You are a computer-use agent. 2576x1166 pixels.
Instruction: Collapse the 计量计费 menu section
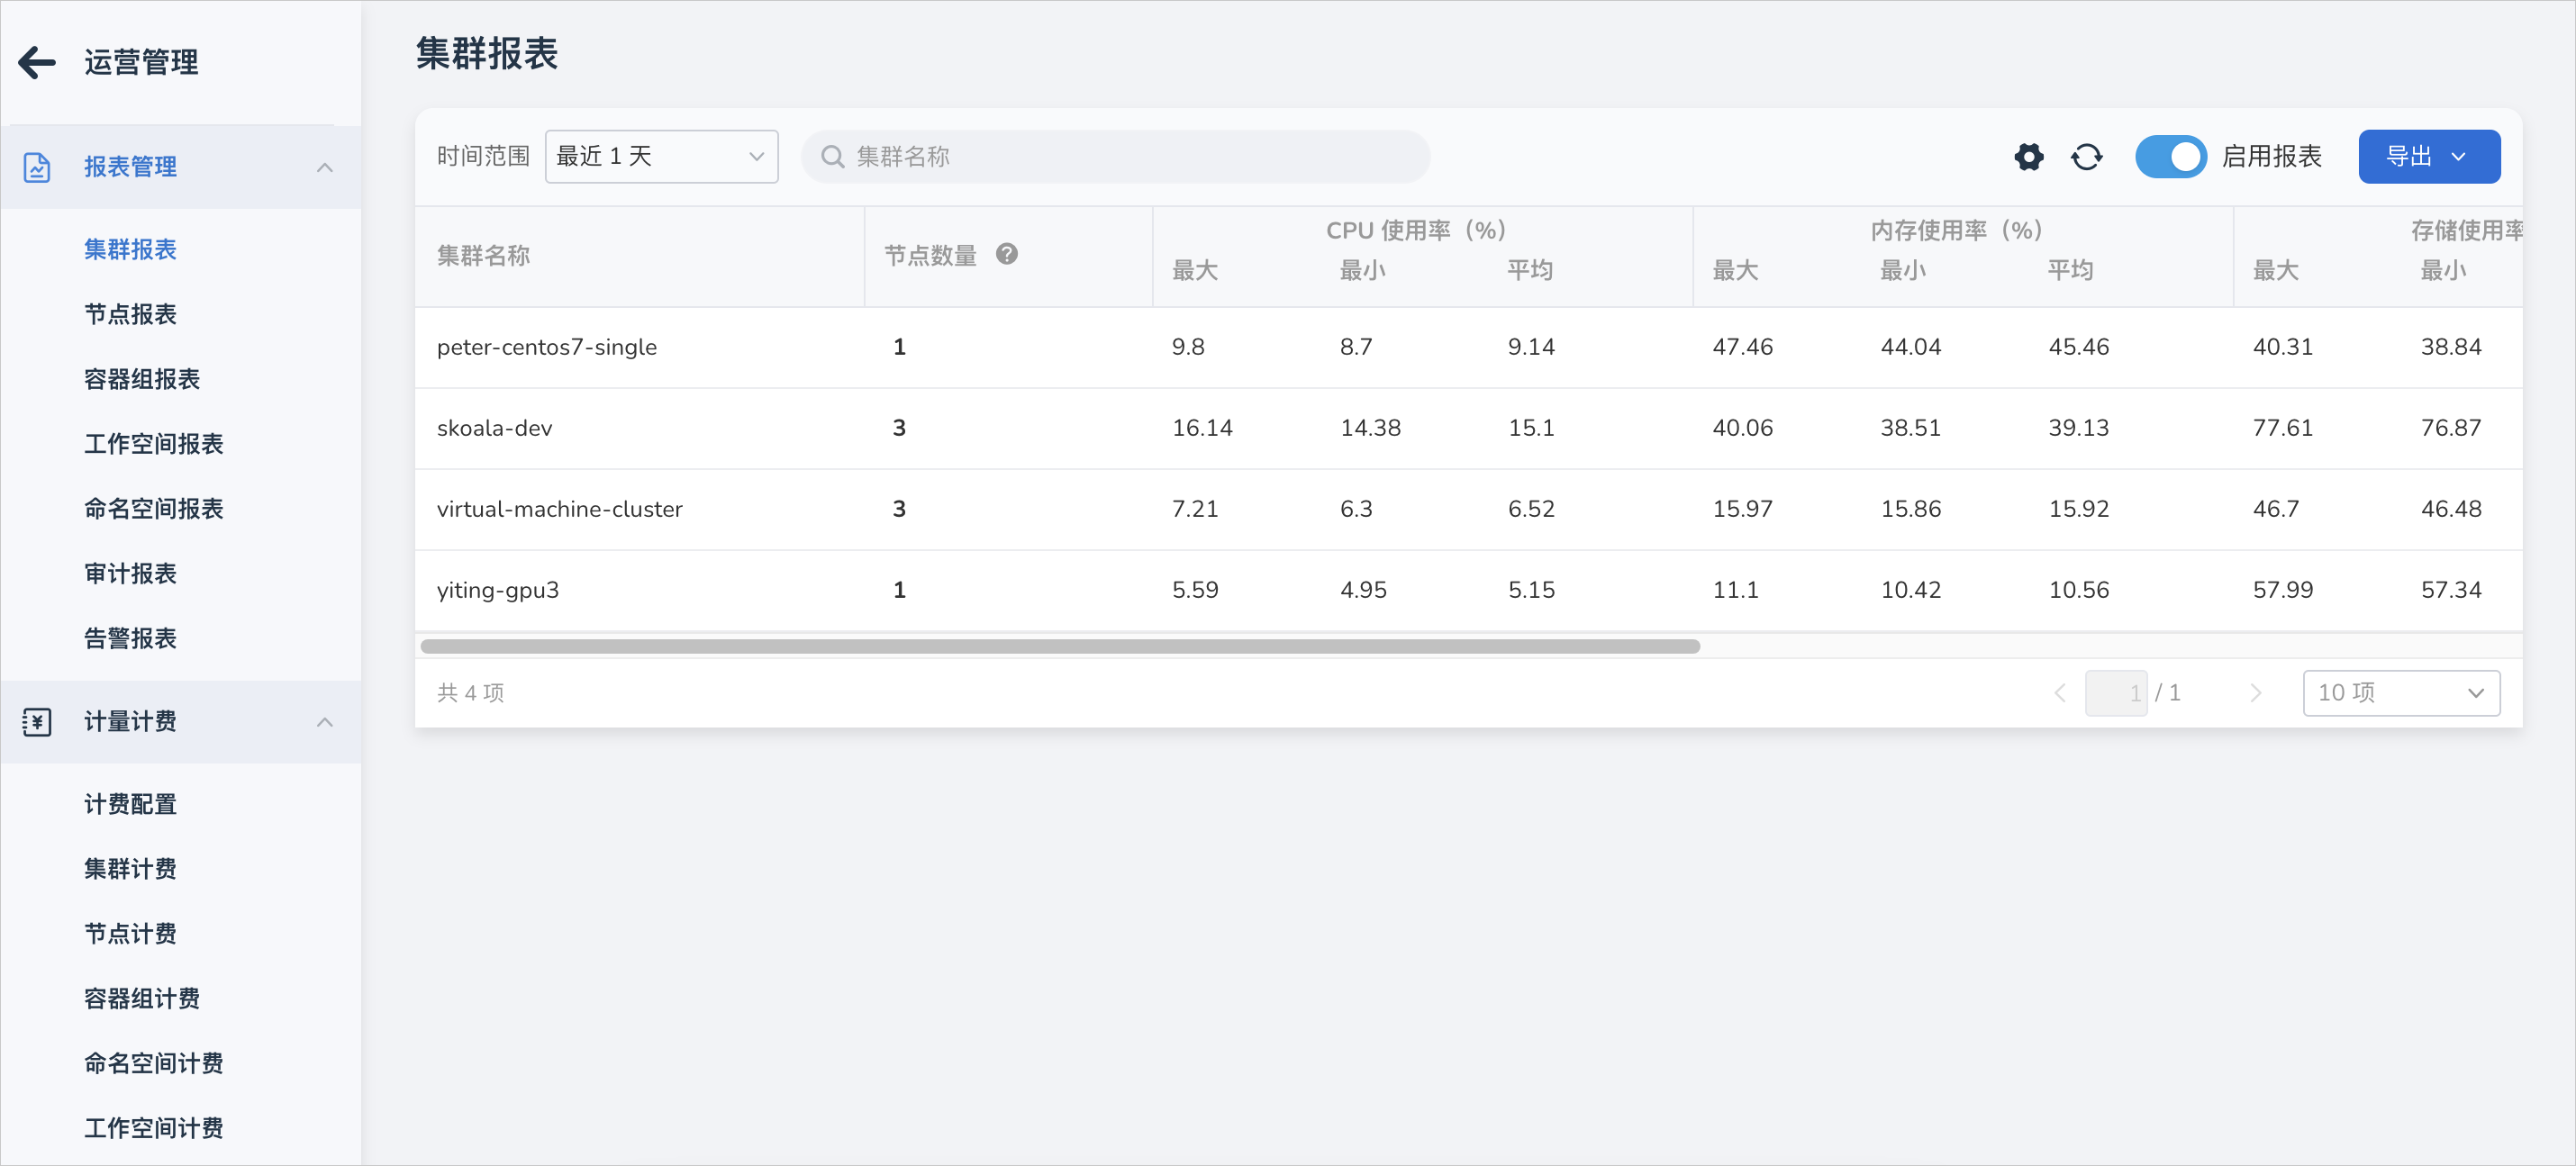pos(324,721)
